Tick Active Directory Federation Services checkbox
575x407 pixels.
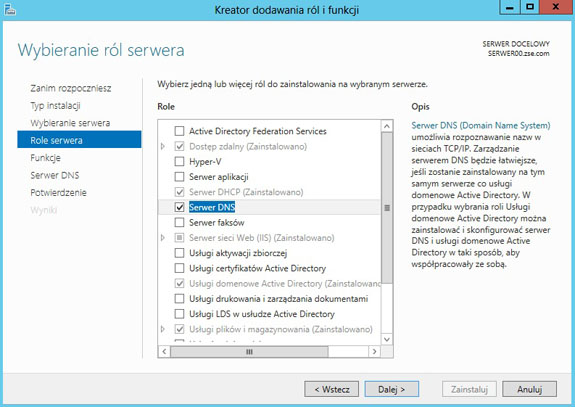179,131
